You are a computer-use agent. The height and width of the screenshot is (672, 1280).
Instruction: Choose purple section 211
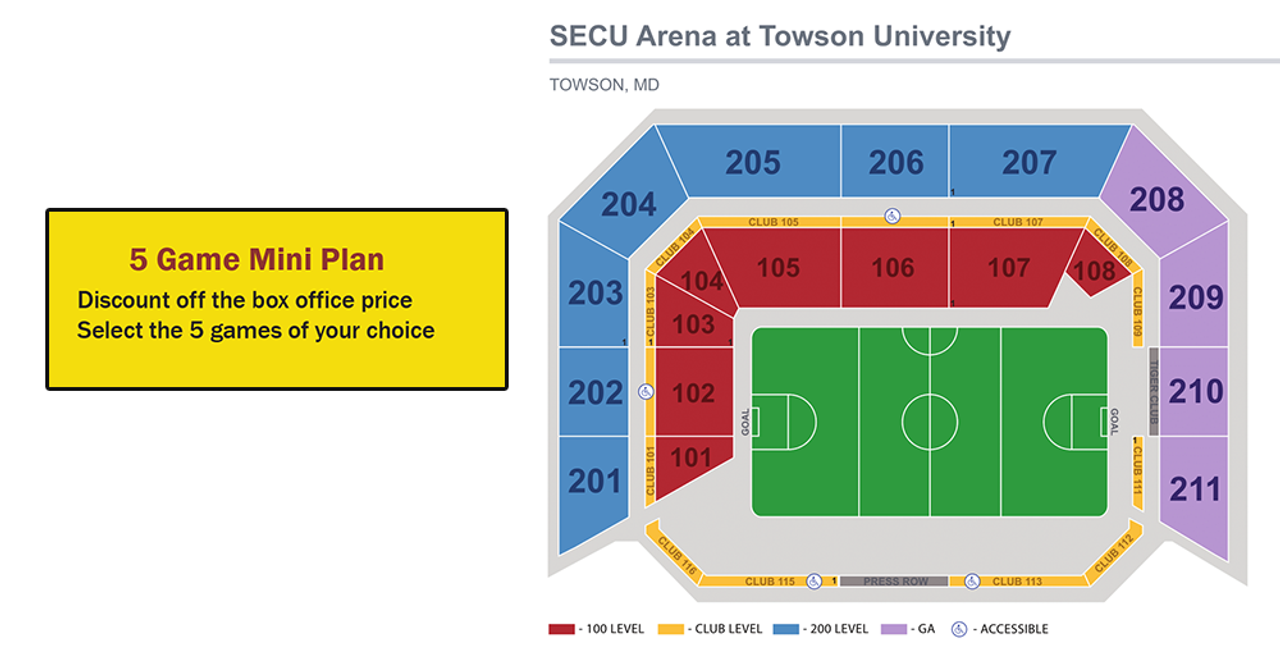pos(1194,490)
